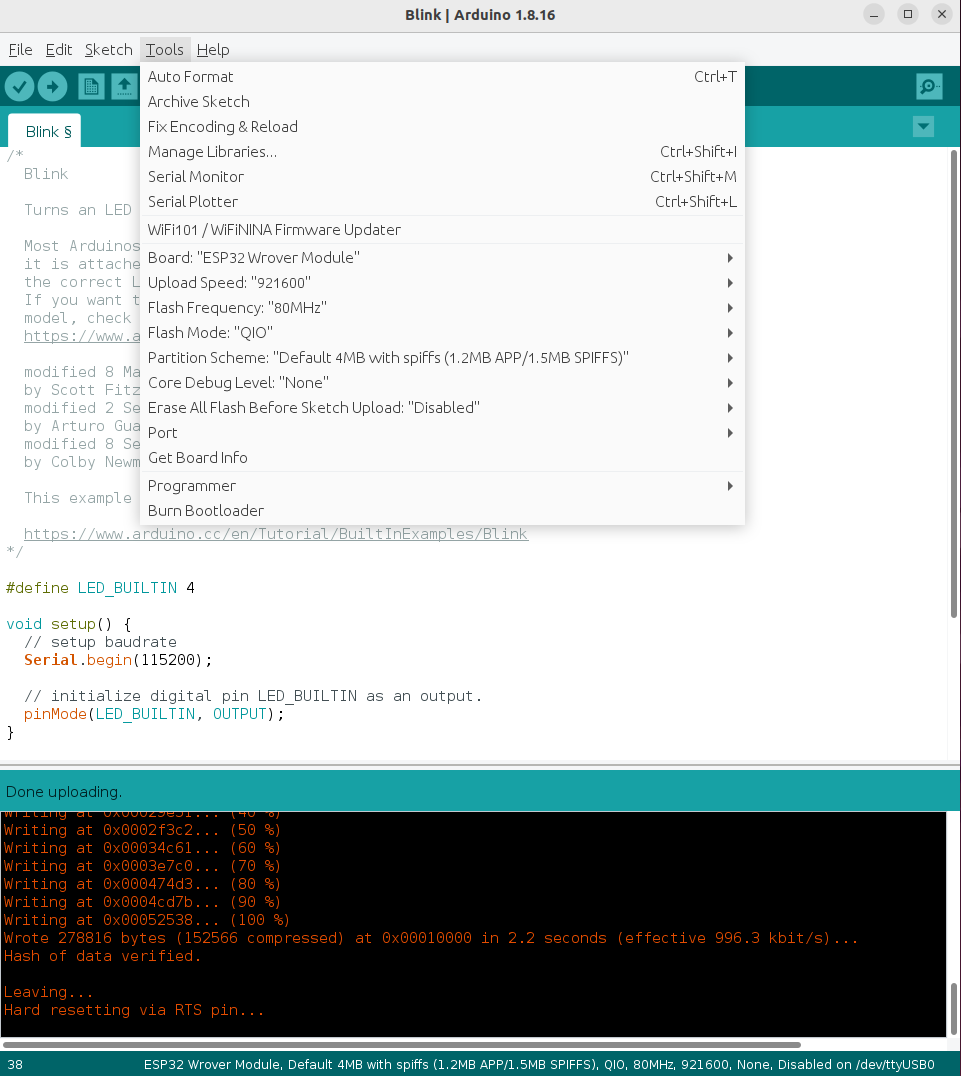Click the void setup() line
This screenshot has width=961, height=1076.
click(x=69, y=624)
